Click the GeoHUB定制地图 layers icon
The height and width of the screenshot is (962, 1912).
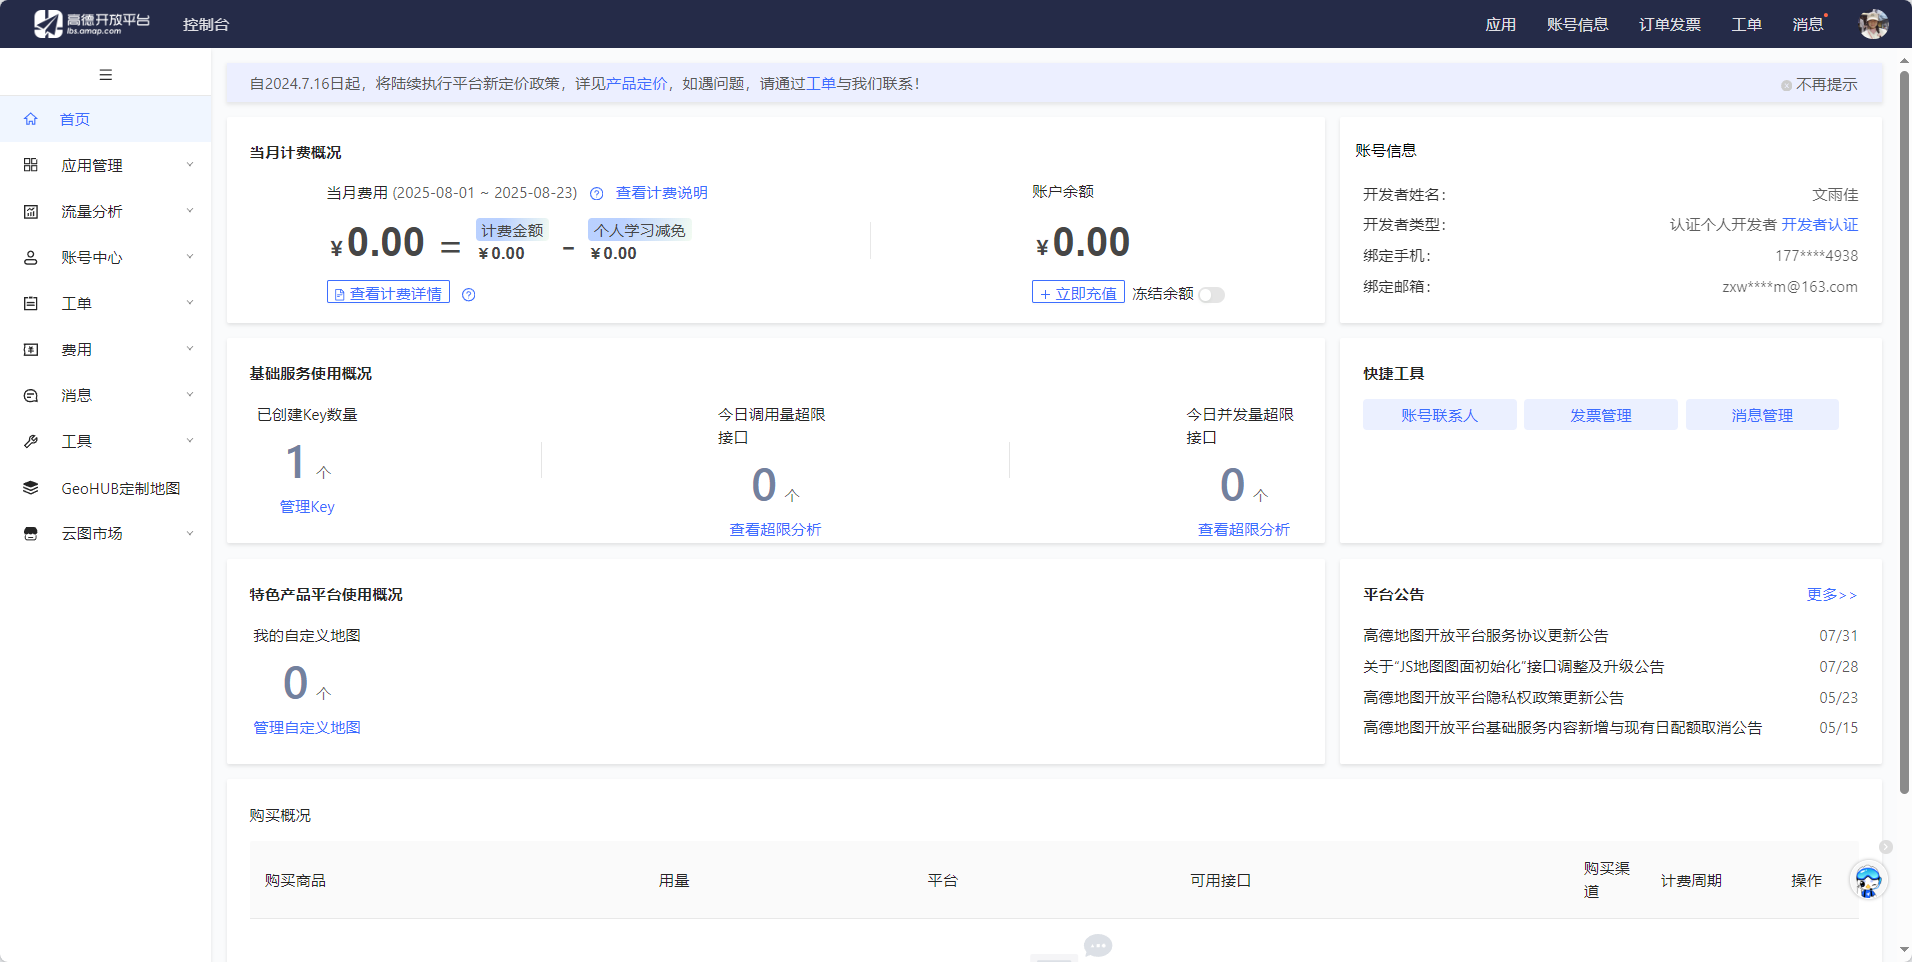[31, 488]
